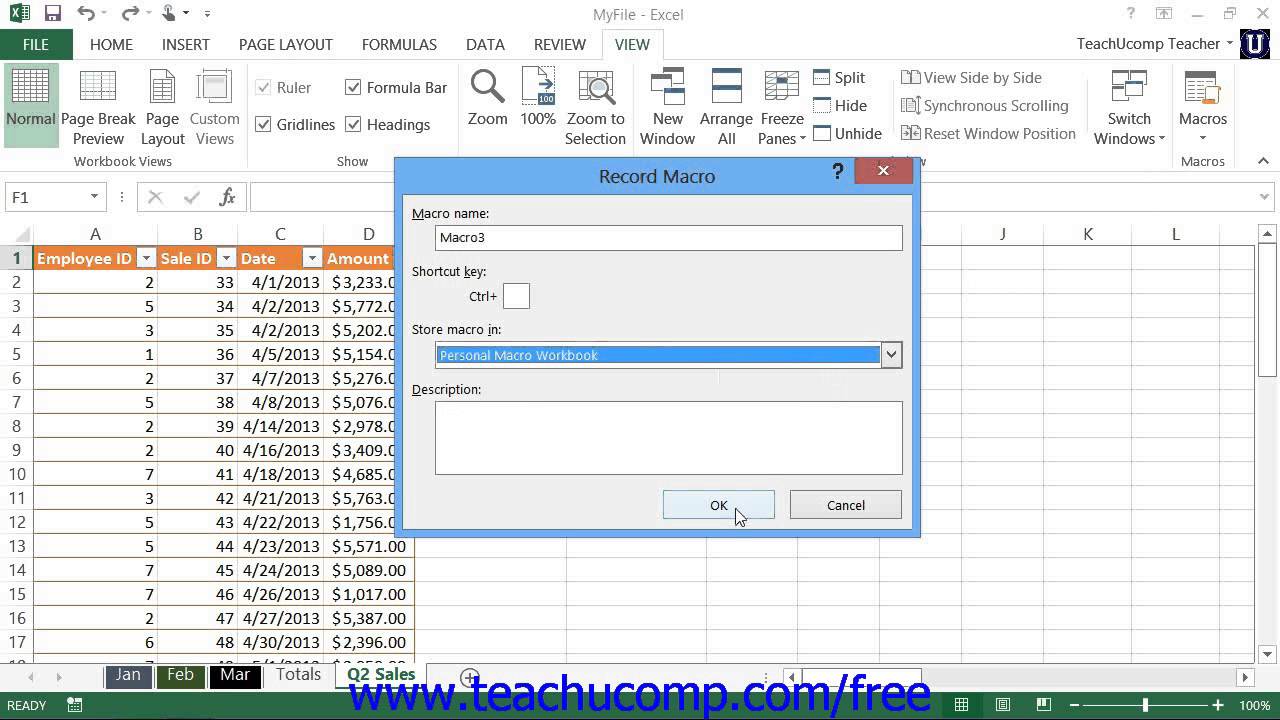Click OK in Record Macro dialog

(719, 505)
